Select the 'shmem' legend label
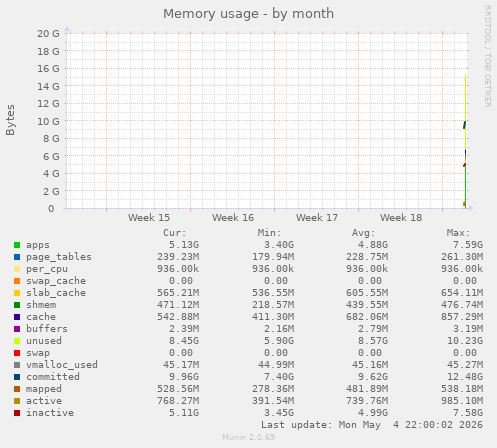The height and width of the screenshot is (448, 497). click(x=41, y=305)
